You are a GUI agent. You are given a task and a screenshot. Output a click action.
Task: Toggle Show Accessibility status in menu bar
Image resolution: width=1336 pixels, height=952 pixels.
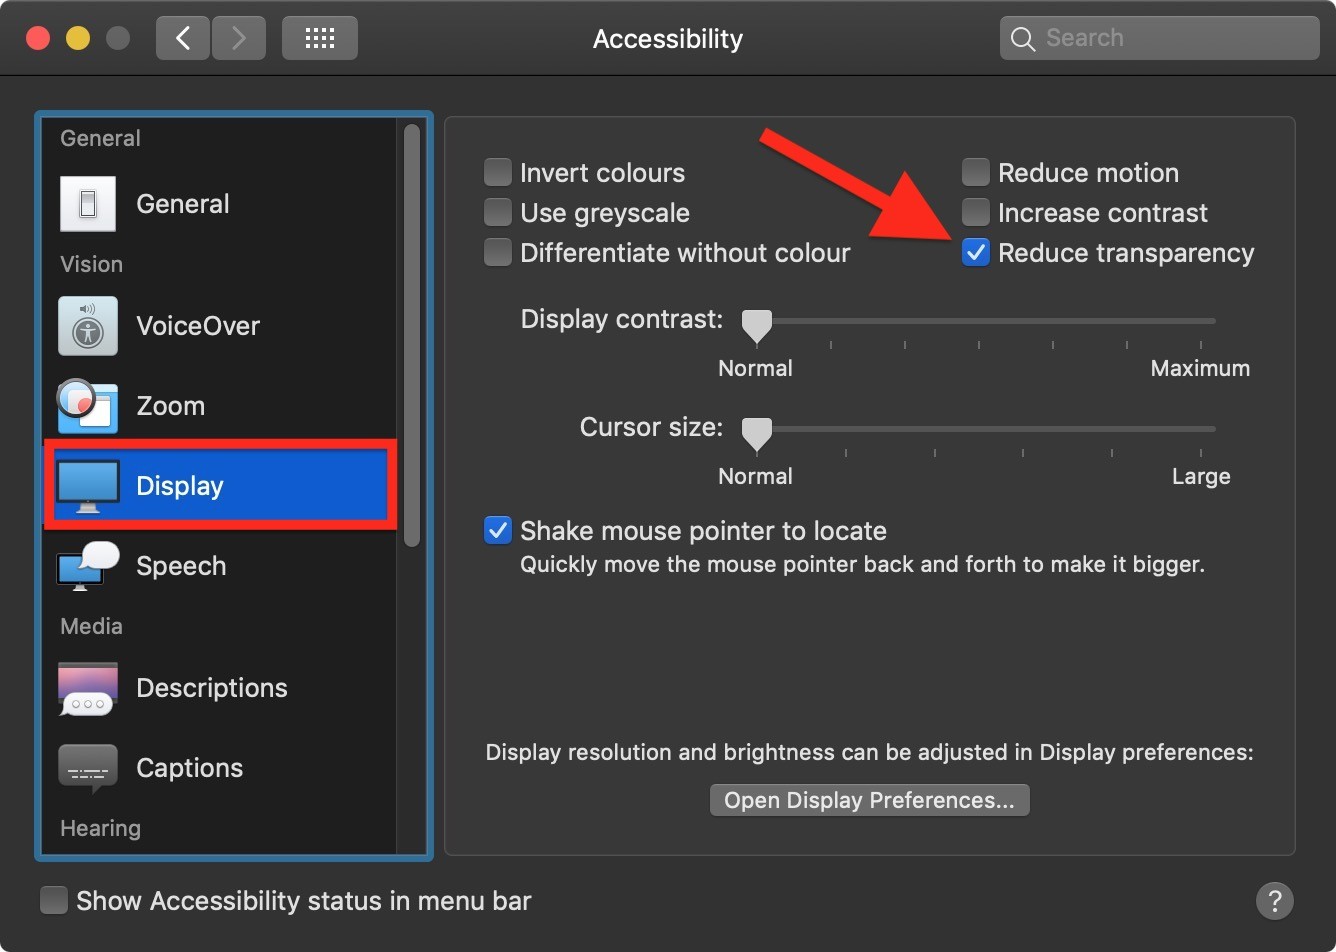point(54,900)
